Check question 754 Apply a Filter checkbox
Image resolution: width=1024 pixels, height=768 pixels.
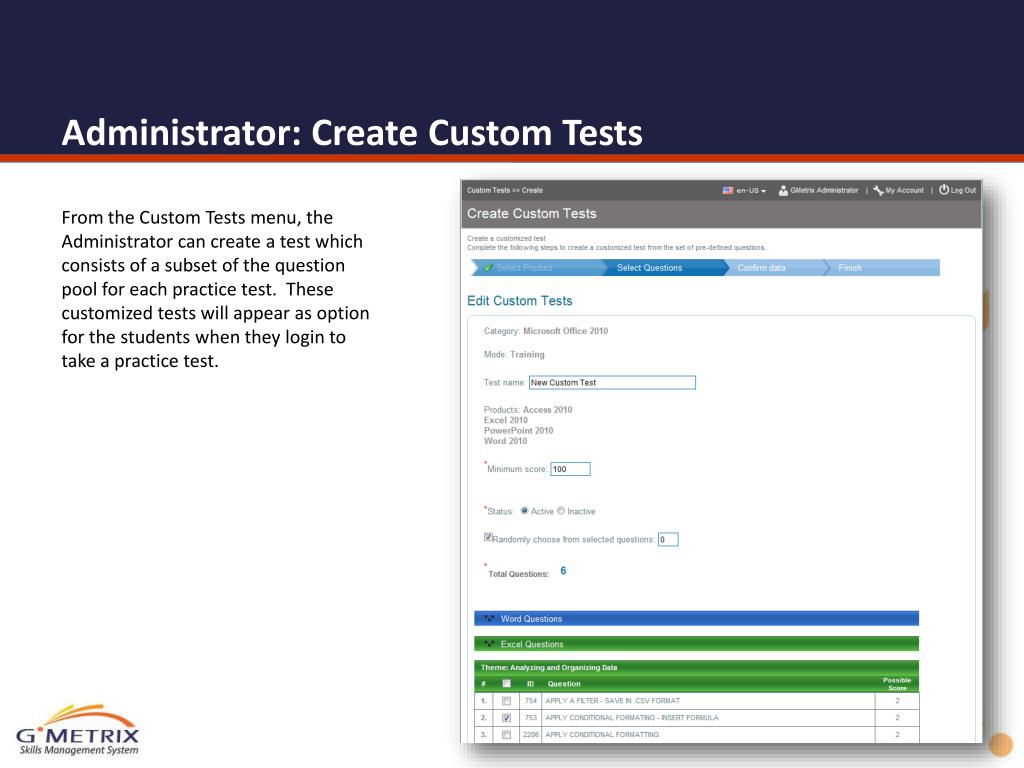click(x=506, y=701)
